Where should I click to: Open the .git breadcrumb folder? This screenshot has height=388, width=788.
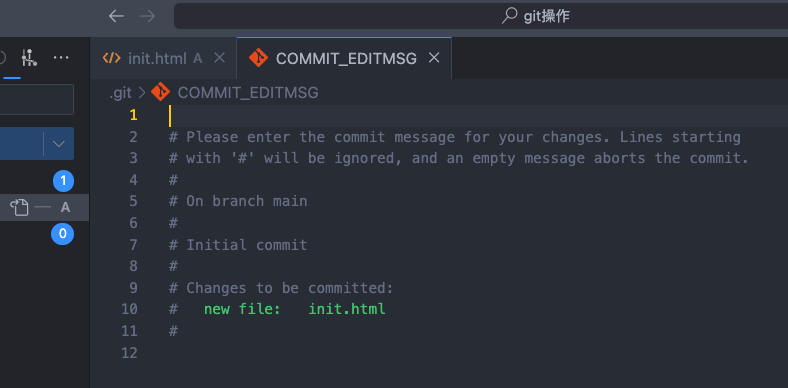point(120,93)
